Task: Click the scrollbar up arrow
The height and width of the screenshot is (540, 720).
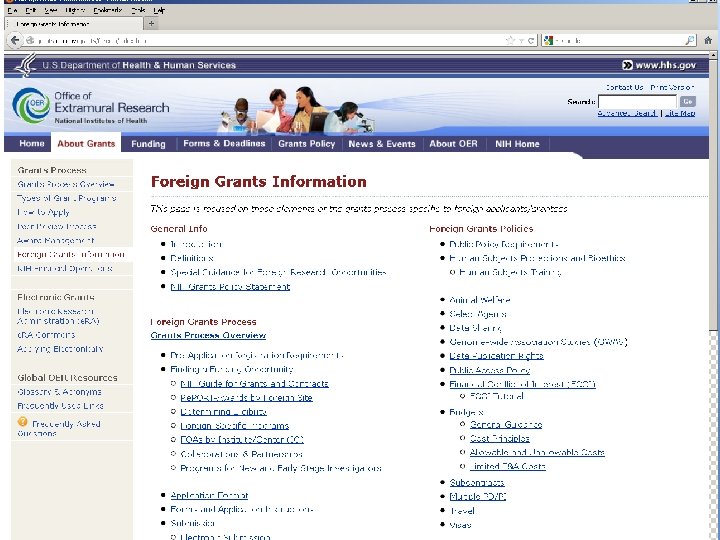Action: point(713,56)
